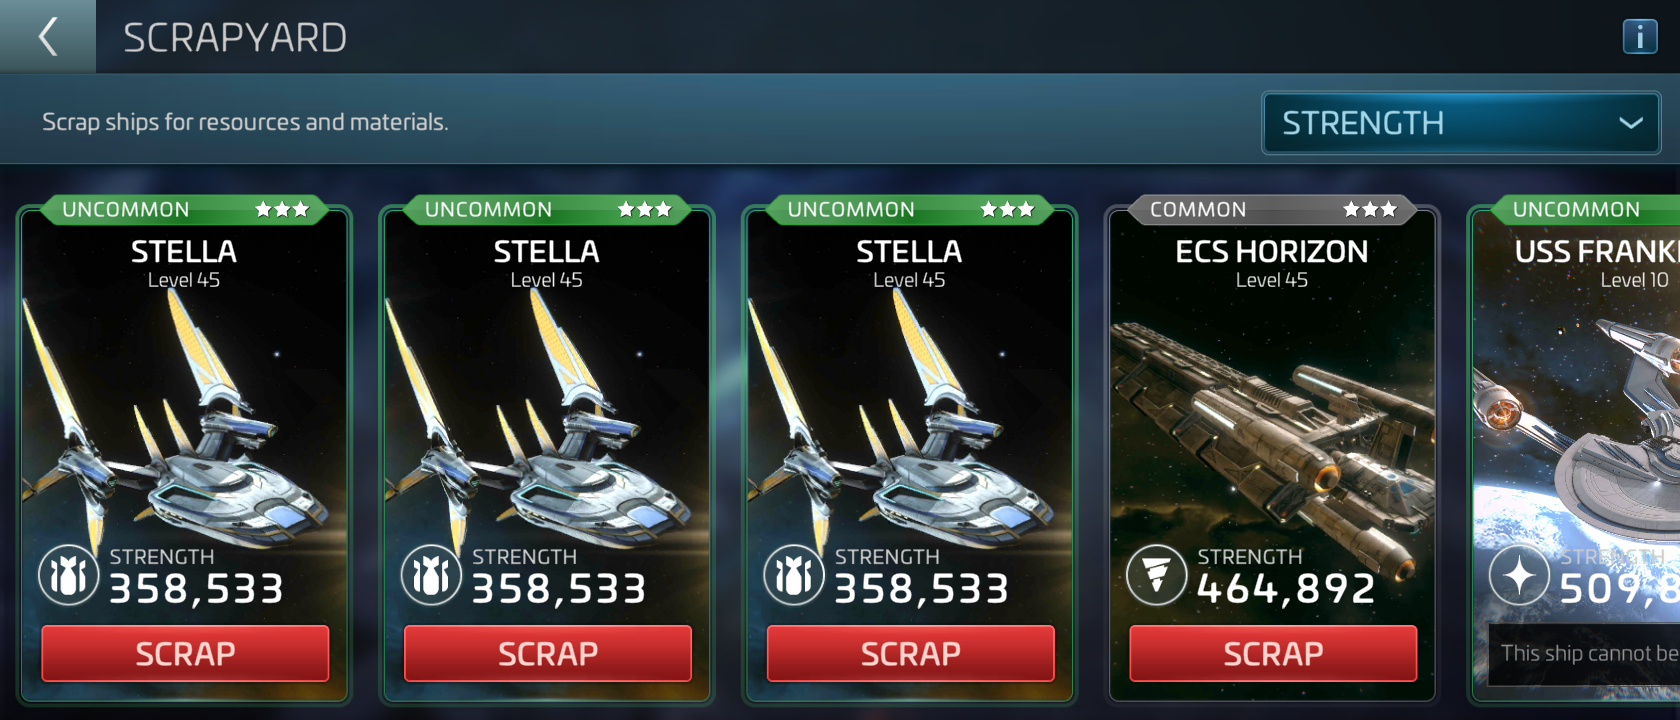Scrap the third Stella ship

pos(910,654)
